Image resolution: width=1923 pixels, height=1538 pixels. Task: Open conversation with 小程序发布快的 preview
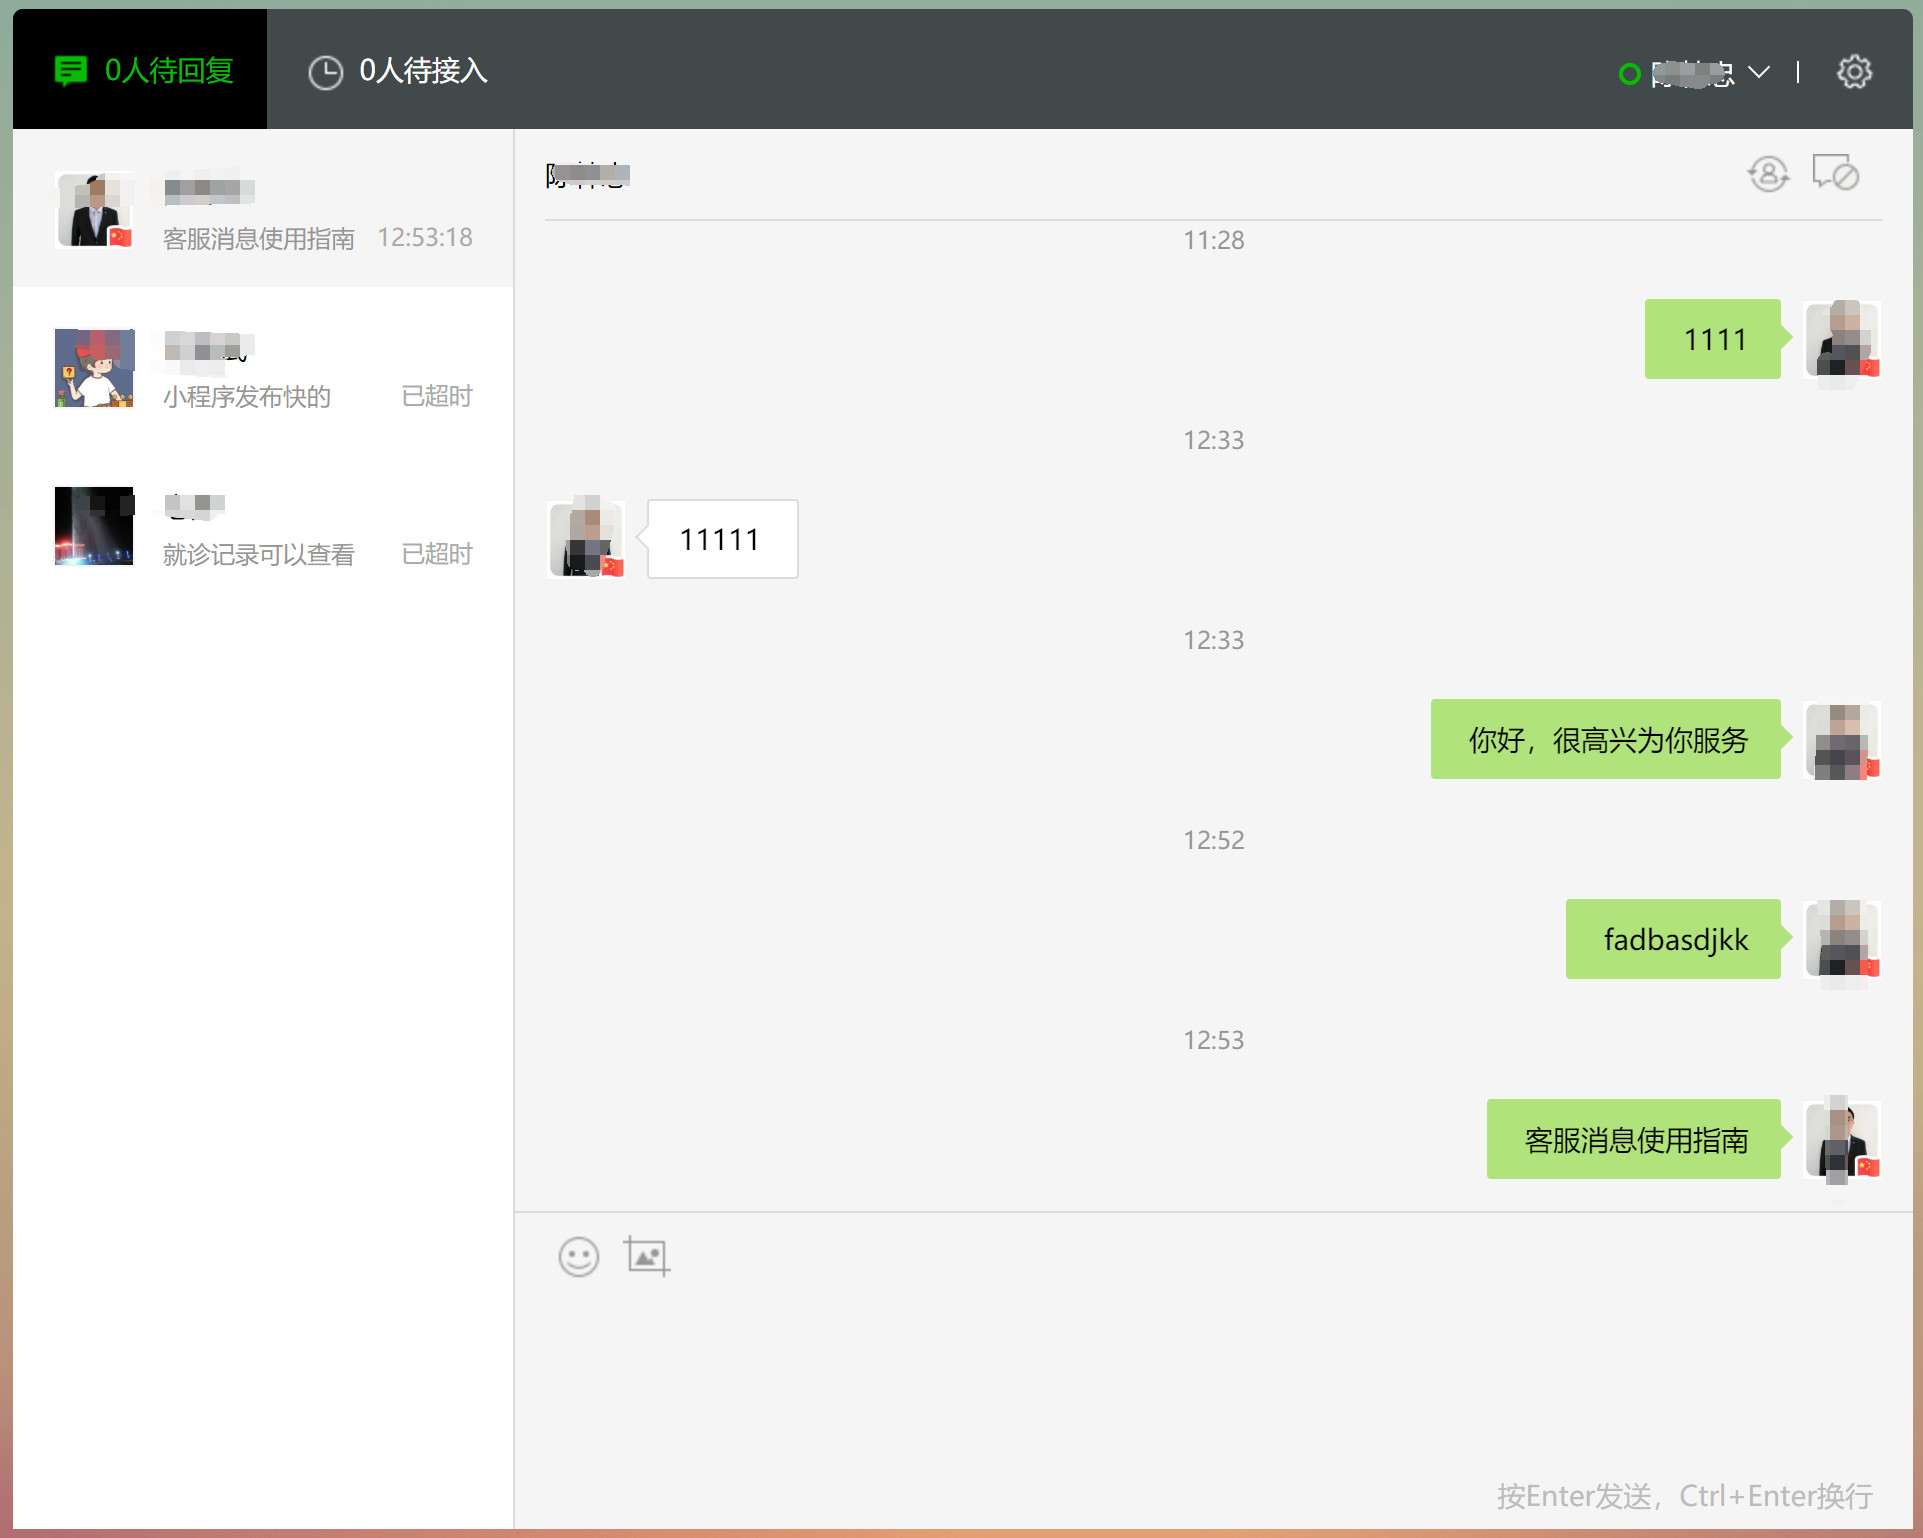coord(264,369)
